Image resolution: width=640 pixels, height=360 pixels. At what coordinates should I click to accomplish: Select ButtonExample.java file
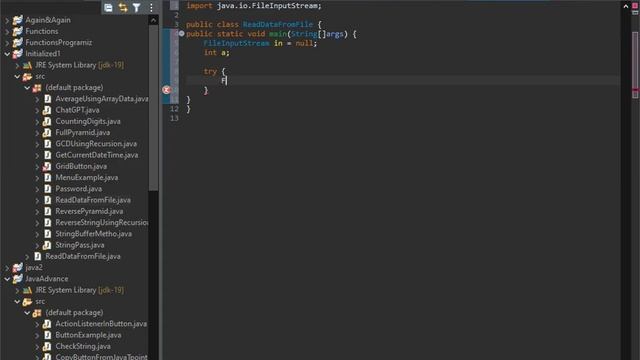coord(88,335)
